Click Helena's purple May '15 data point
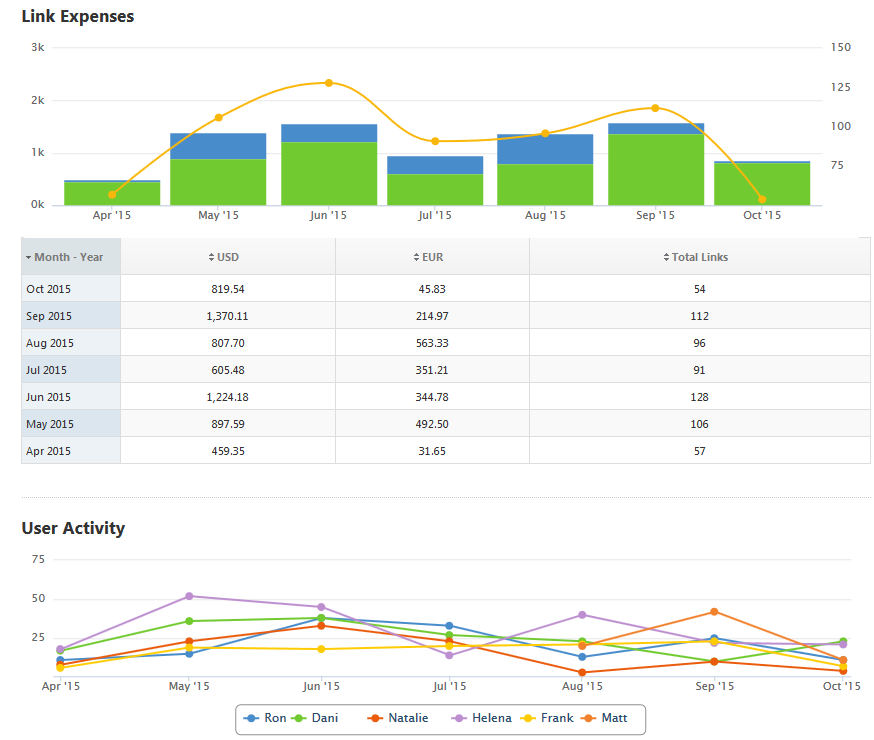Viewport: 874px width, 740px height. [189, 596]
